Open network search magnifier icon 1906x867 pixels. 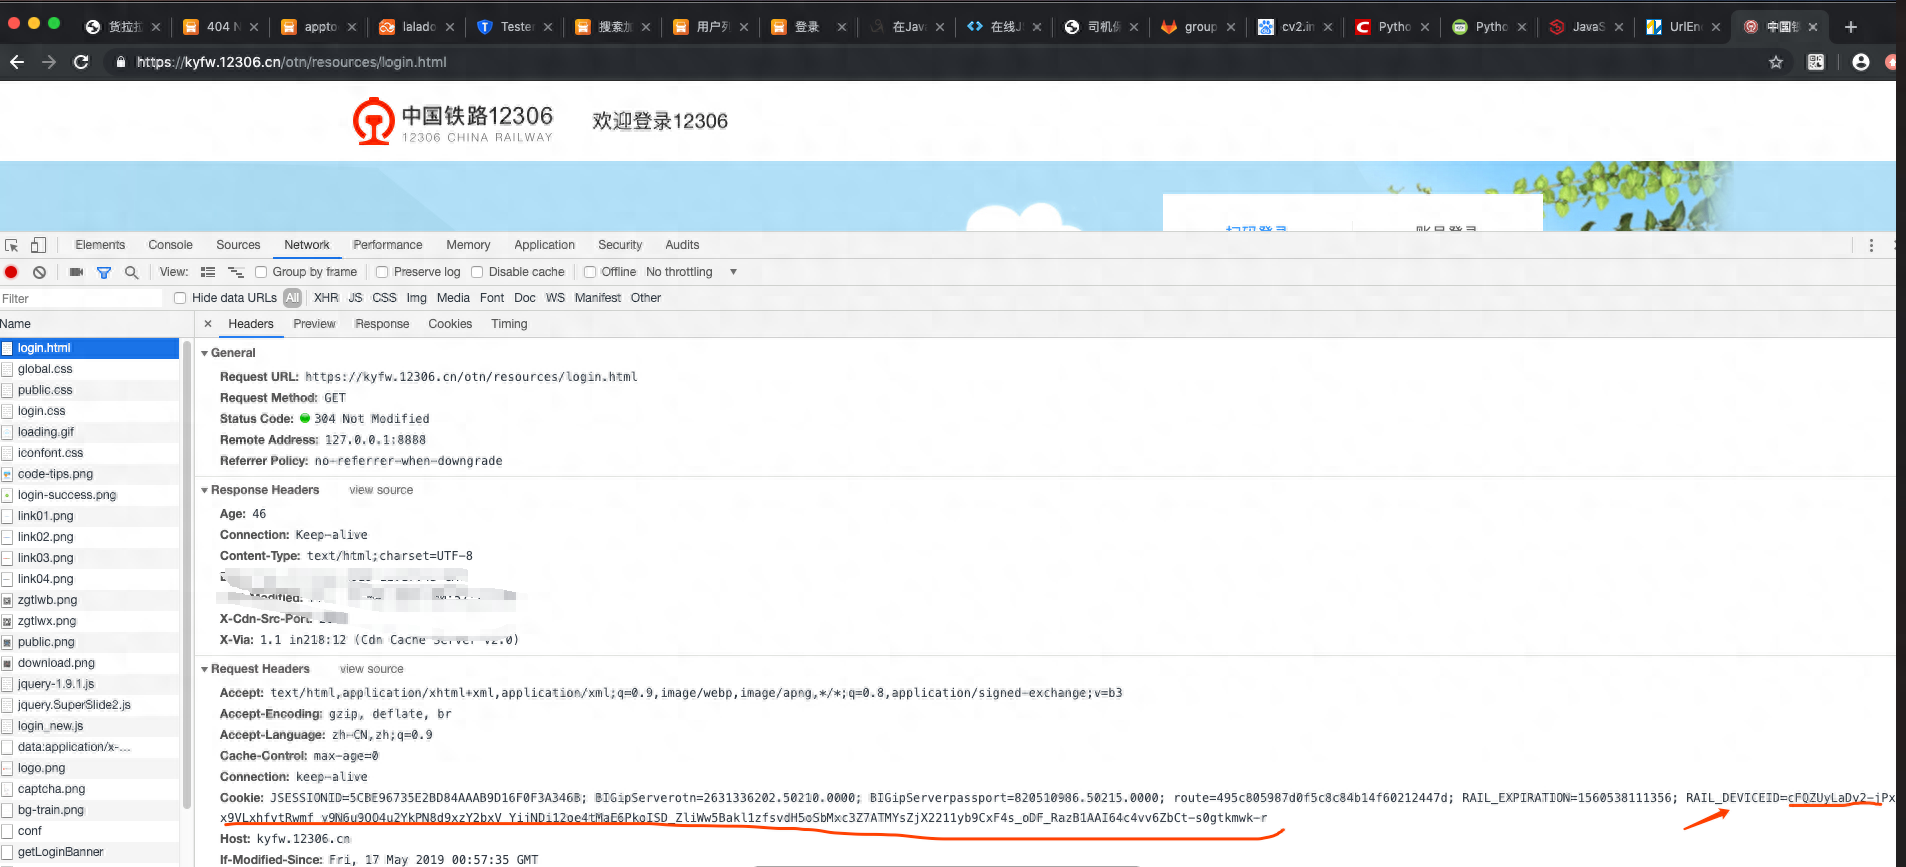(x=131, y=272)
